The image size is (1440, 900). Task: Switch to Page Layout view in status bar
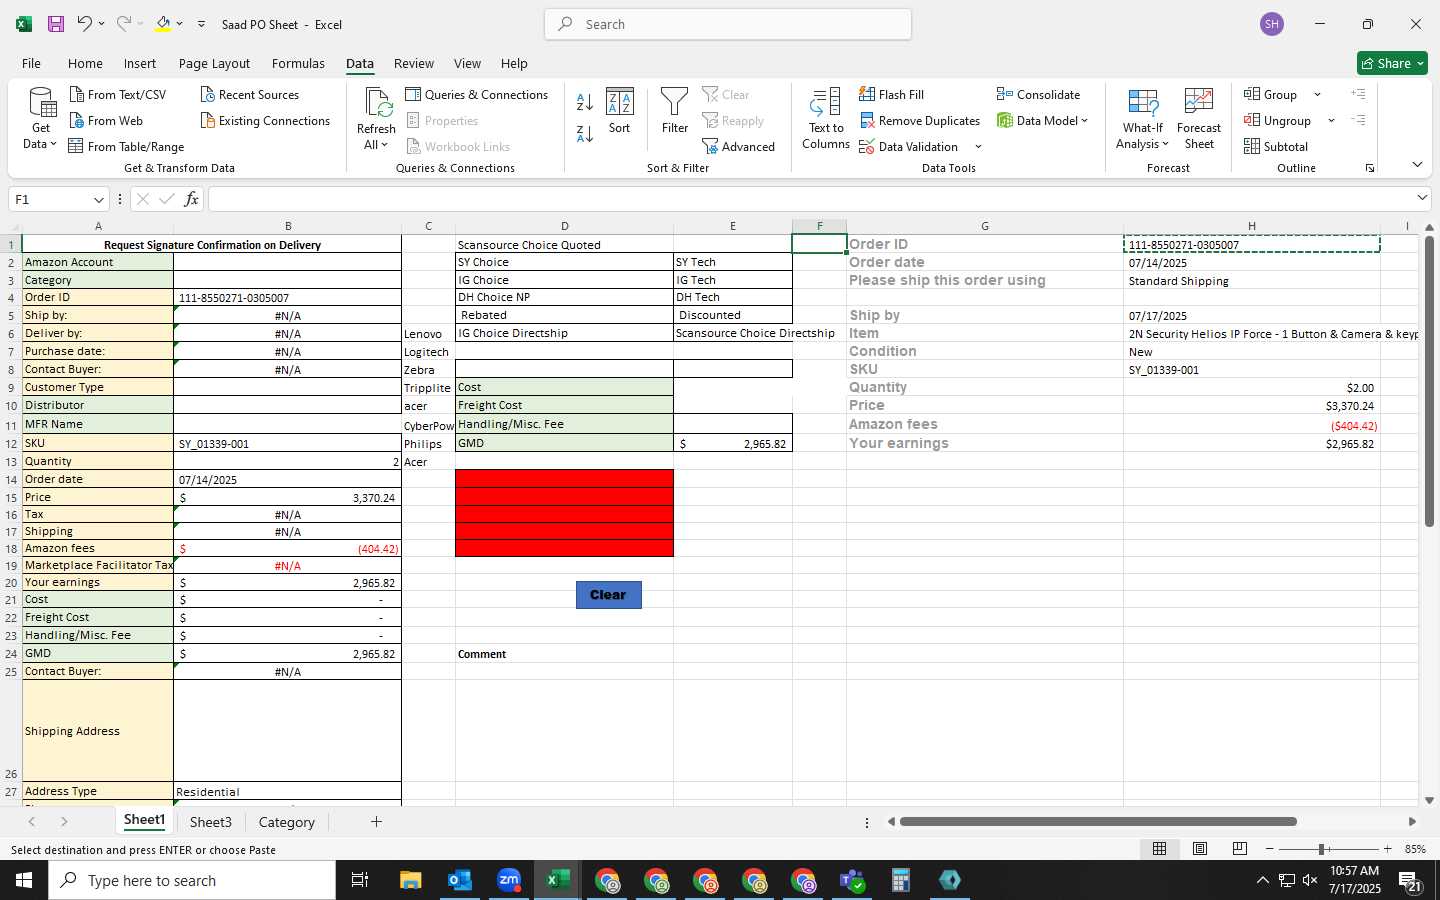(x=1200, y=849)
